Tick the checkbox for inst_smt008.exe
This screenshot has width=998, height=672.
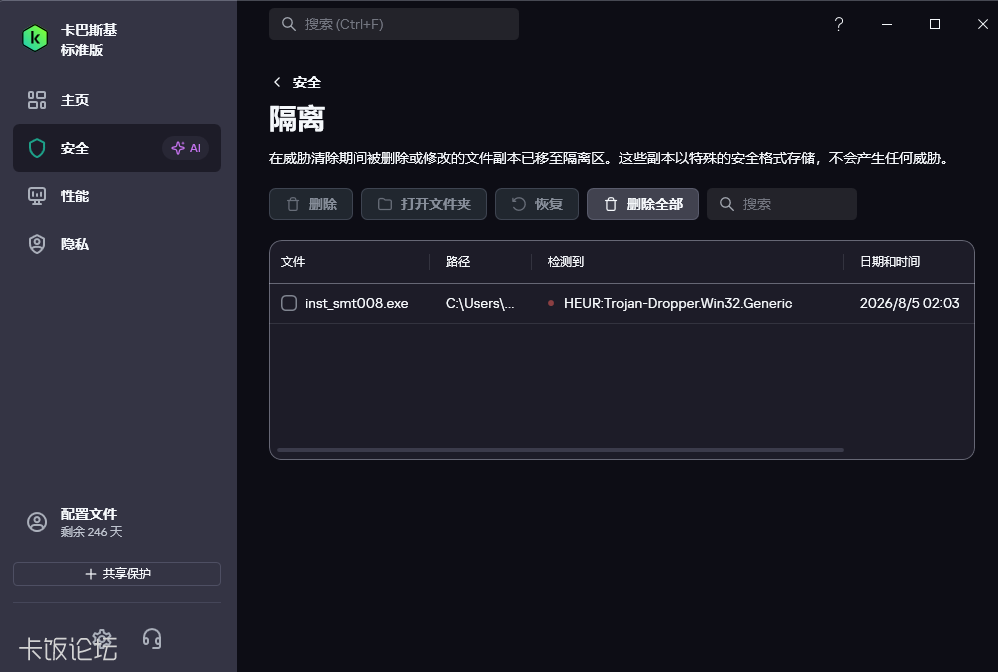point(289,303)
